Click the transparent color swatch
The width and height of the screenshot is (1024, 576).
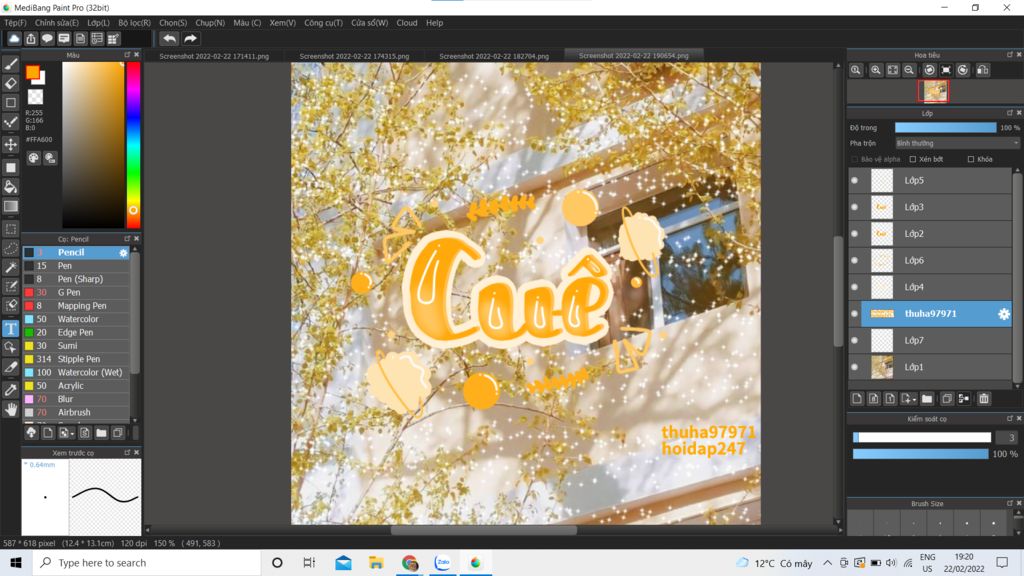(x=35, y=97)
